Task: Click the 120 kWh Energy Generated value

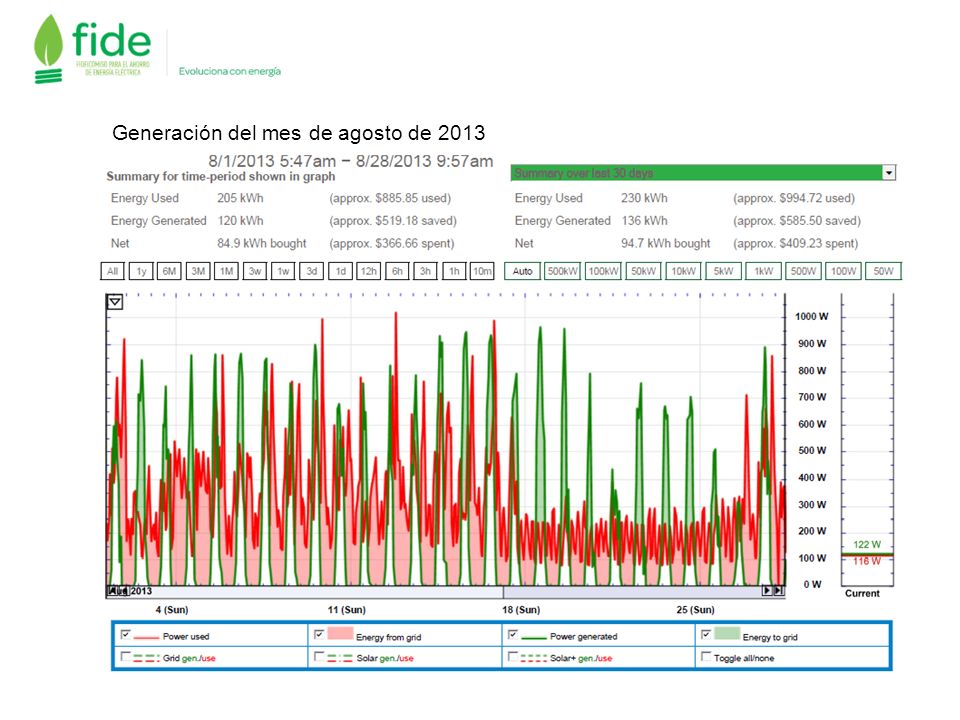Action: point(240,221)
